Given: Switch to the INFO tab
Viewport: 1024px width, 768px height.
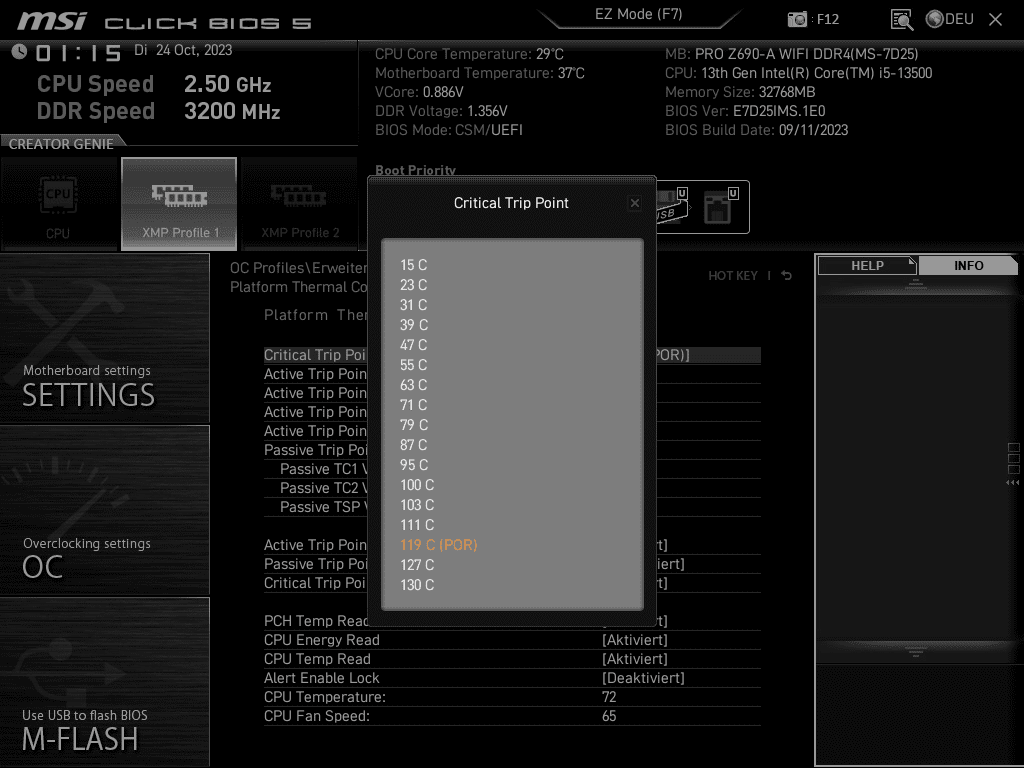Looking at the screenshot, I should point(968,266).
